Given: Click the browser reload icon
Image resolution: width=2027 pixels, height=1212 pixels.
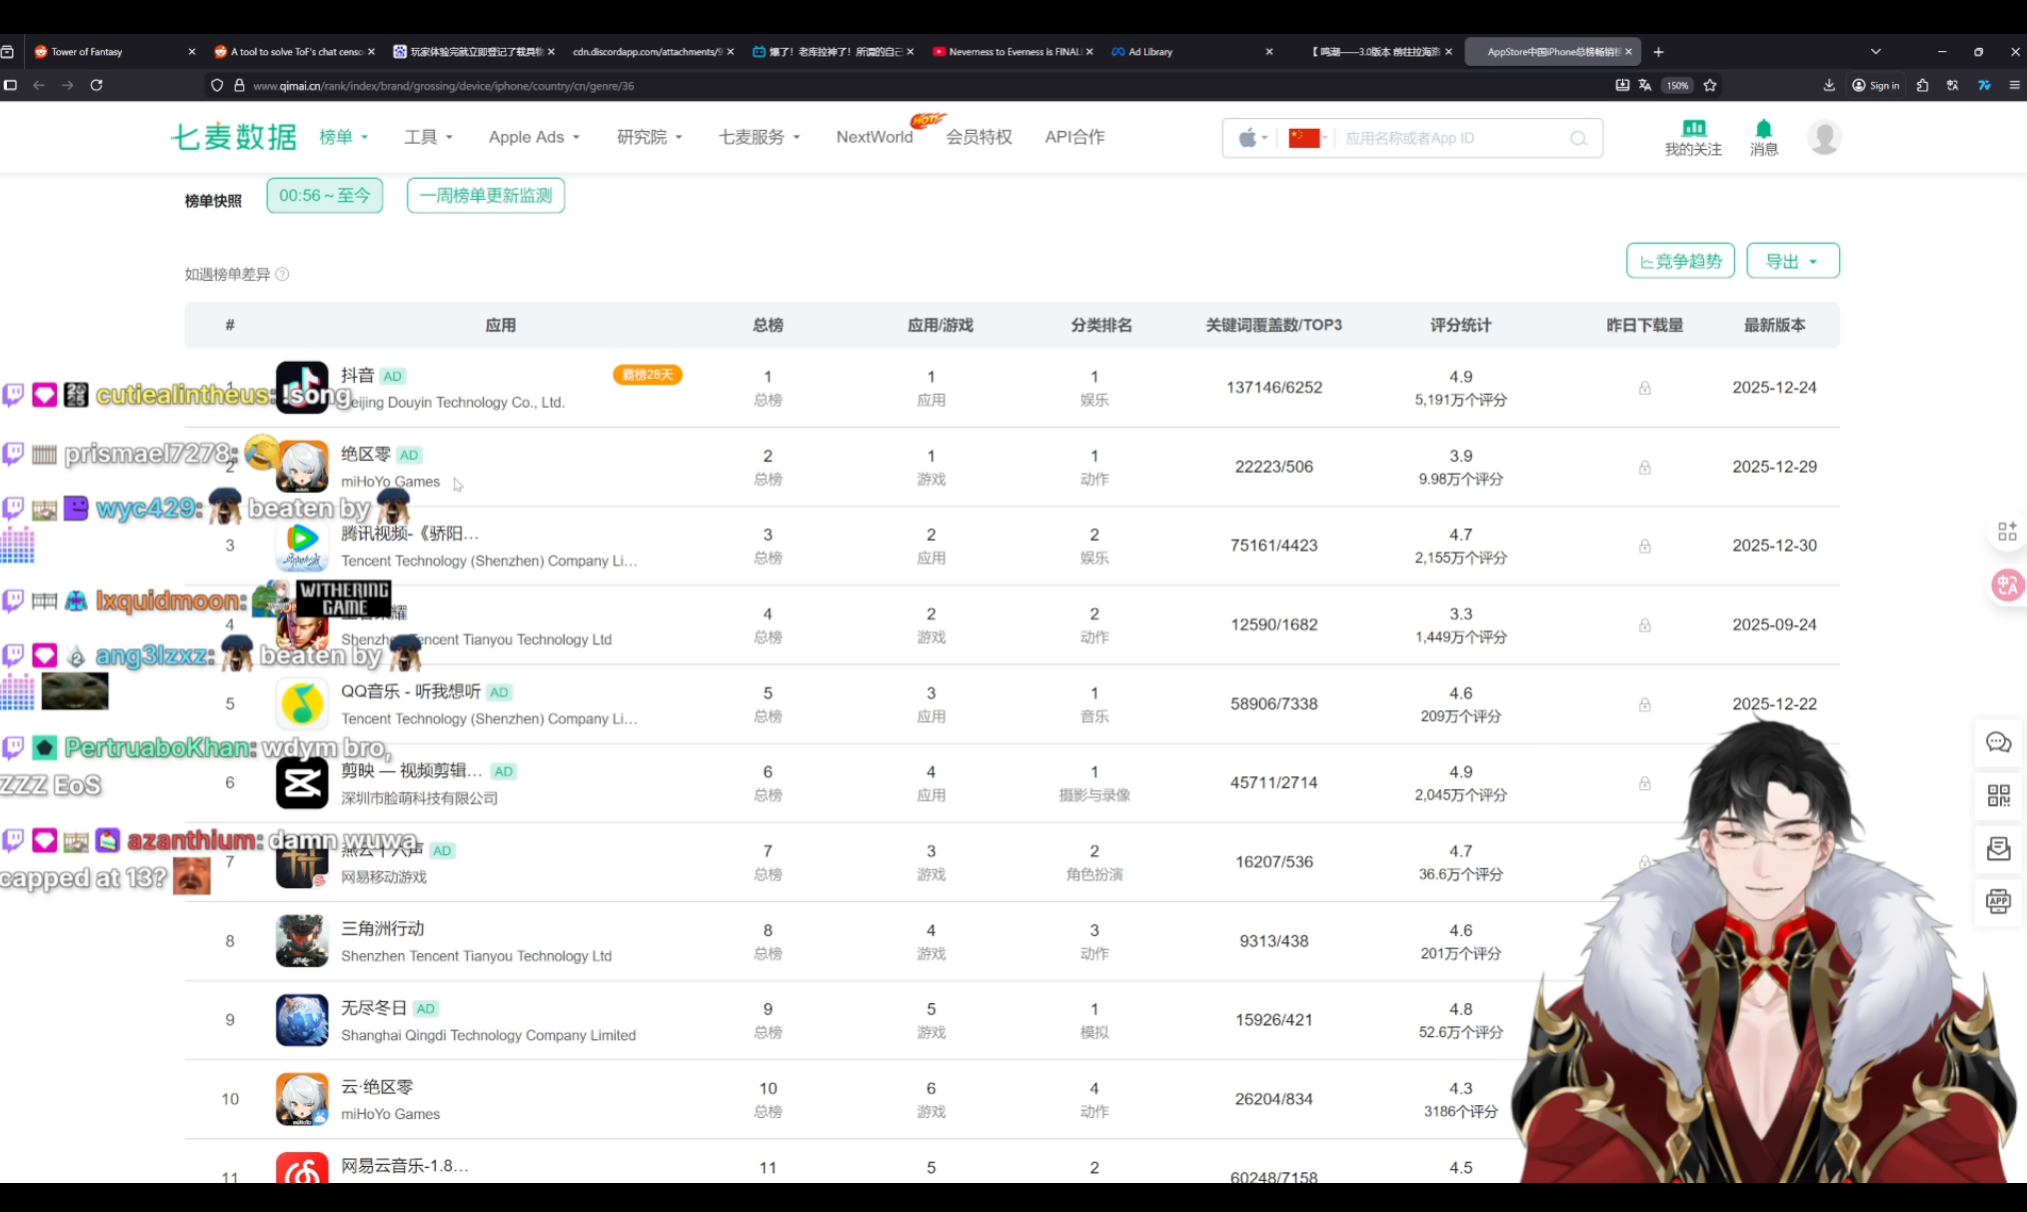Looking at the screenshot, I should click(97, 85).
